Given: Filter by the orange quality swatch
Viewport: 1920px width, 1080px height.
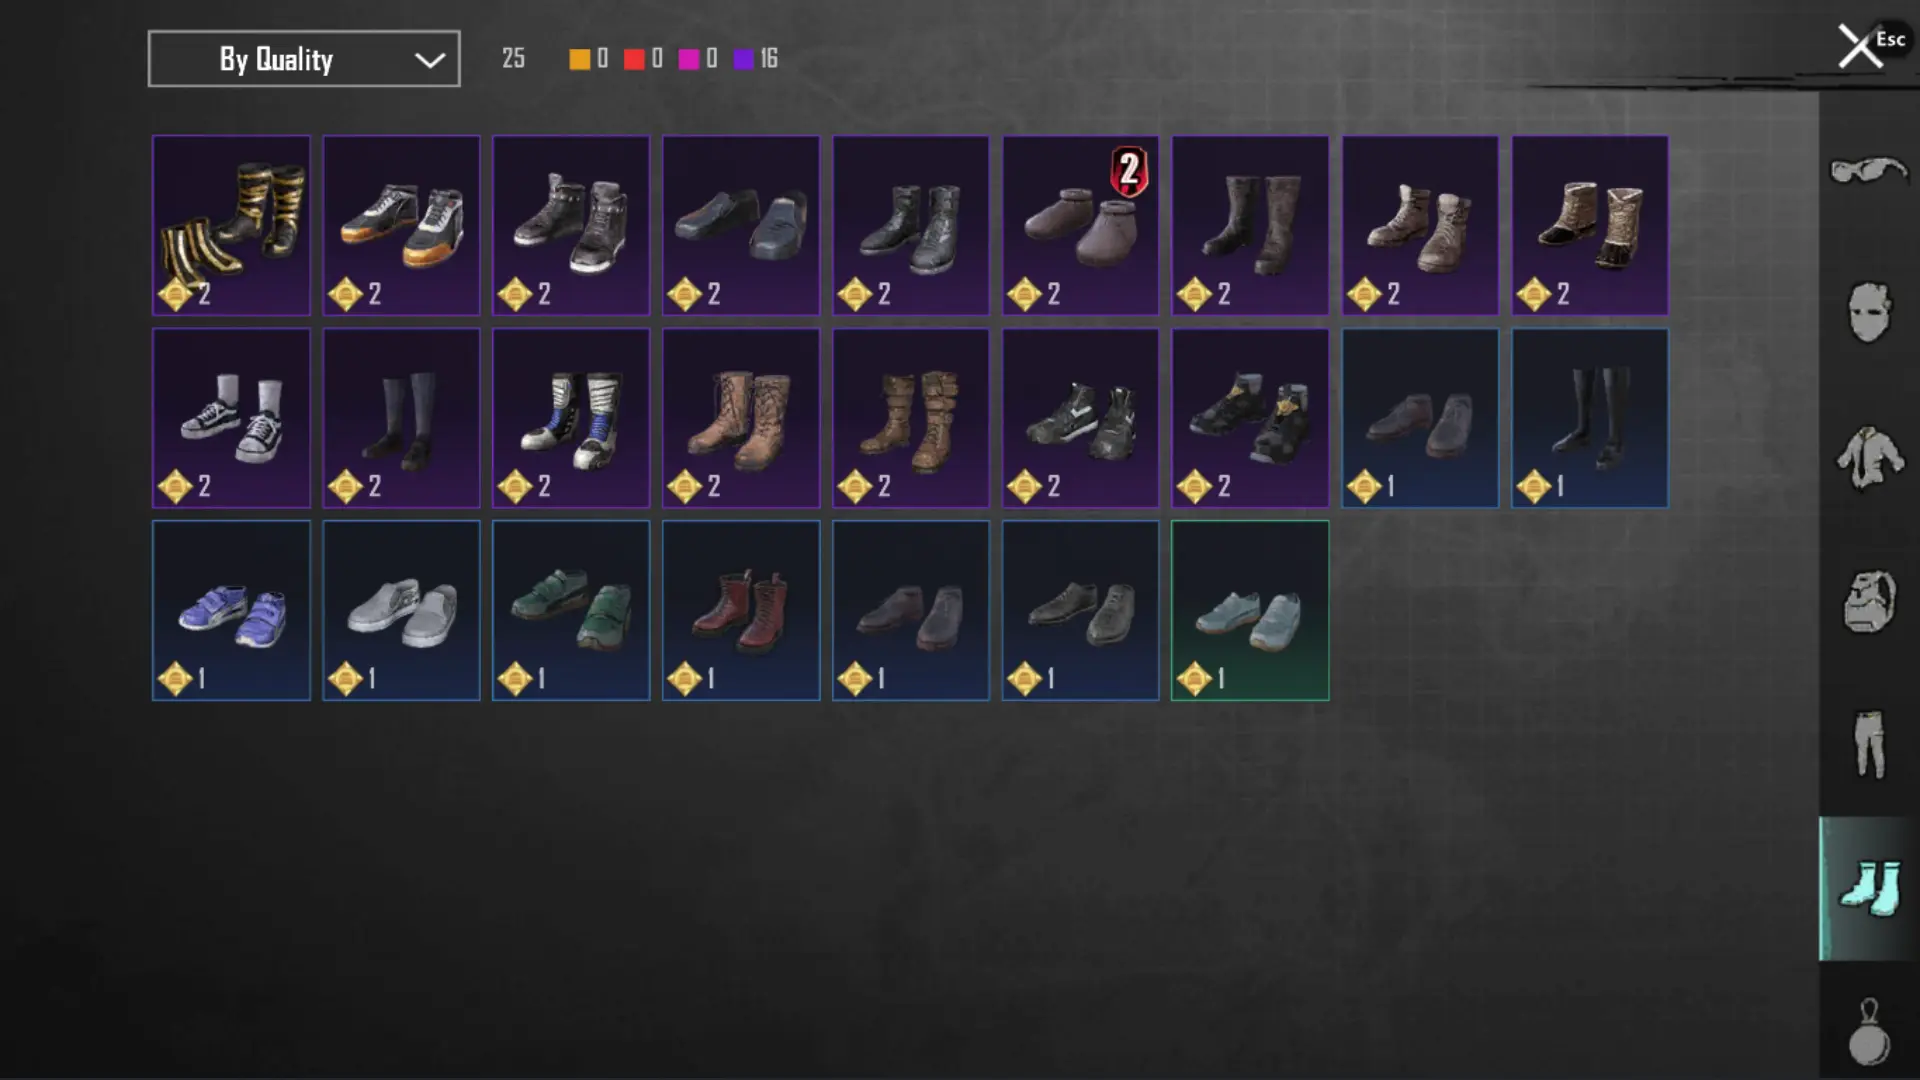Looking at the screenshot, I should 579,59.
